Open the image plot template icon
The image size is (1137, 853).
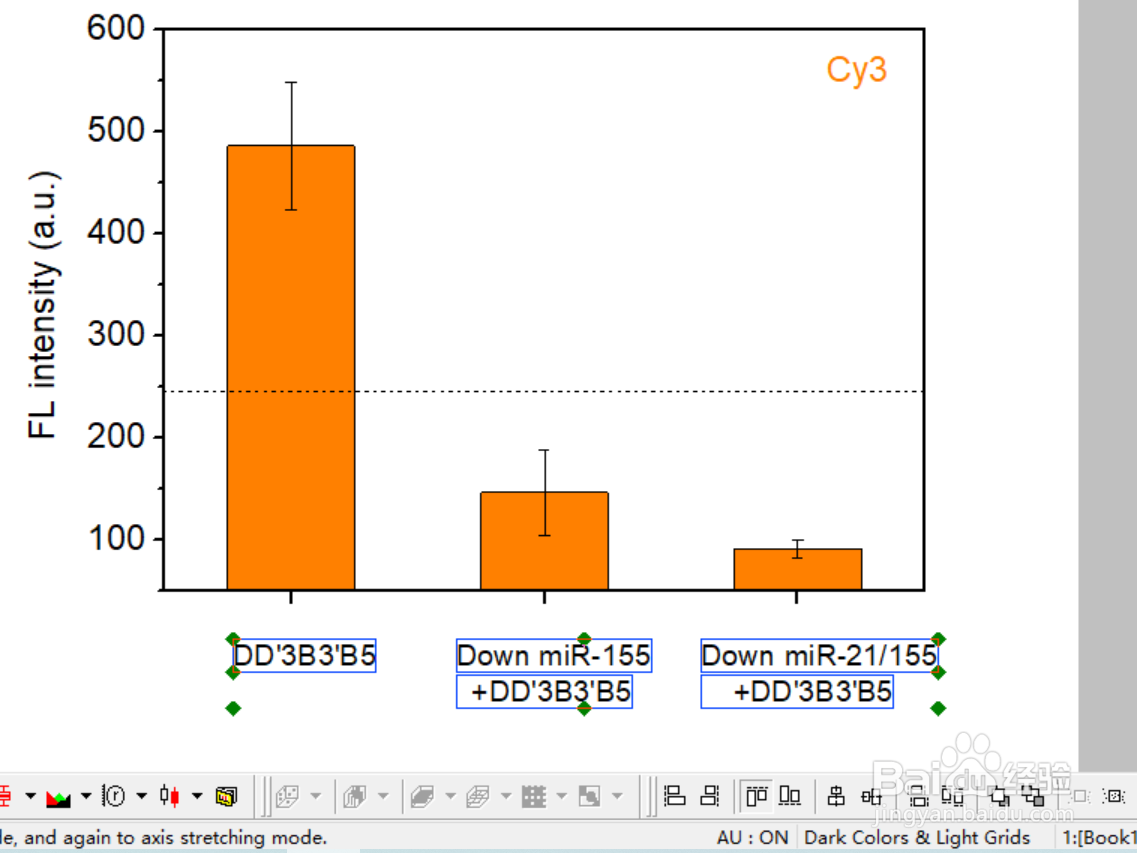pos(226,796)
